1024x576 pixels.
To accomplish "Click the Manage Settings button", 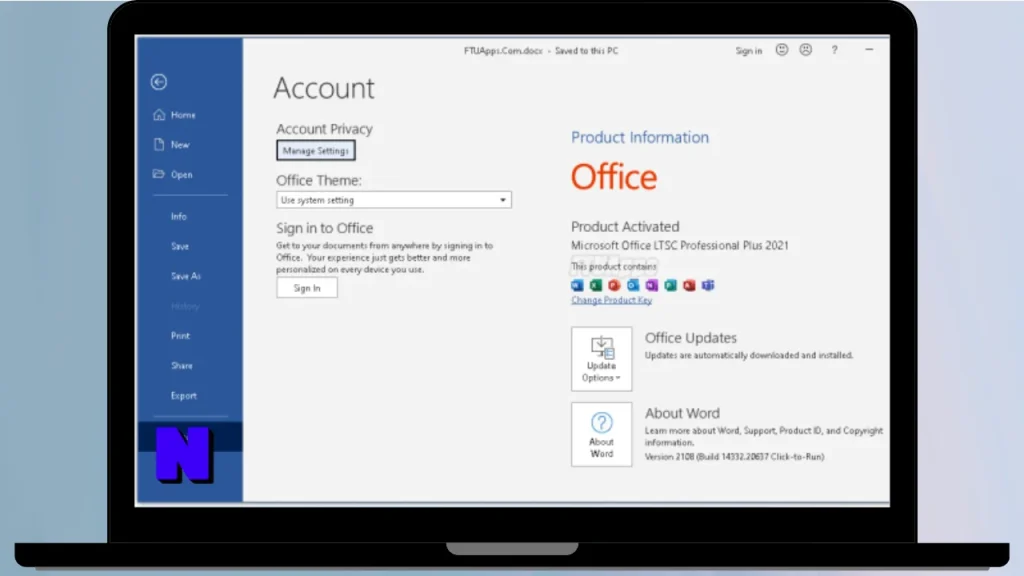I will click(x=316, y=150).
